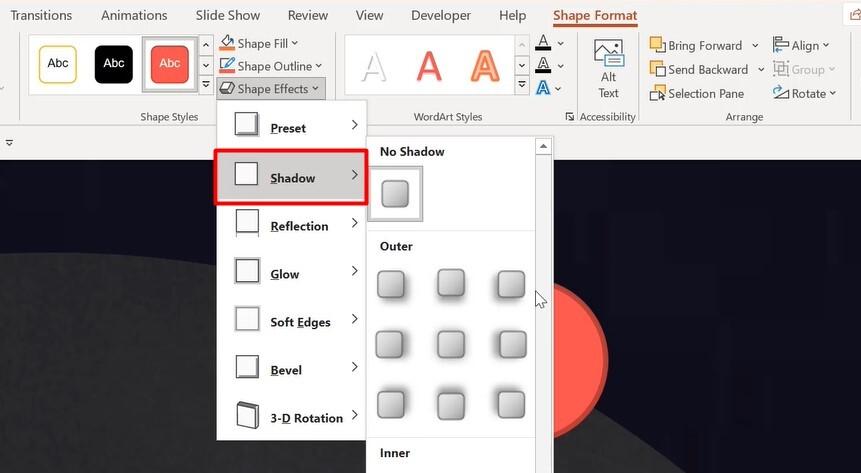Open the View ribbon tab
The image size is (861, 473).
click(370, 15)
